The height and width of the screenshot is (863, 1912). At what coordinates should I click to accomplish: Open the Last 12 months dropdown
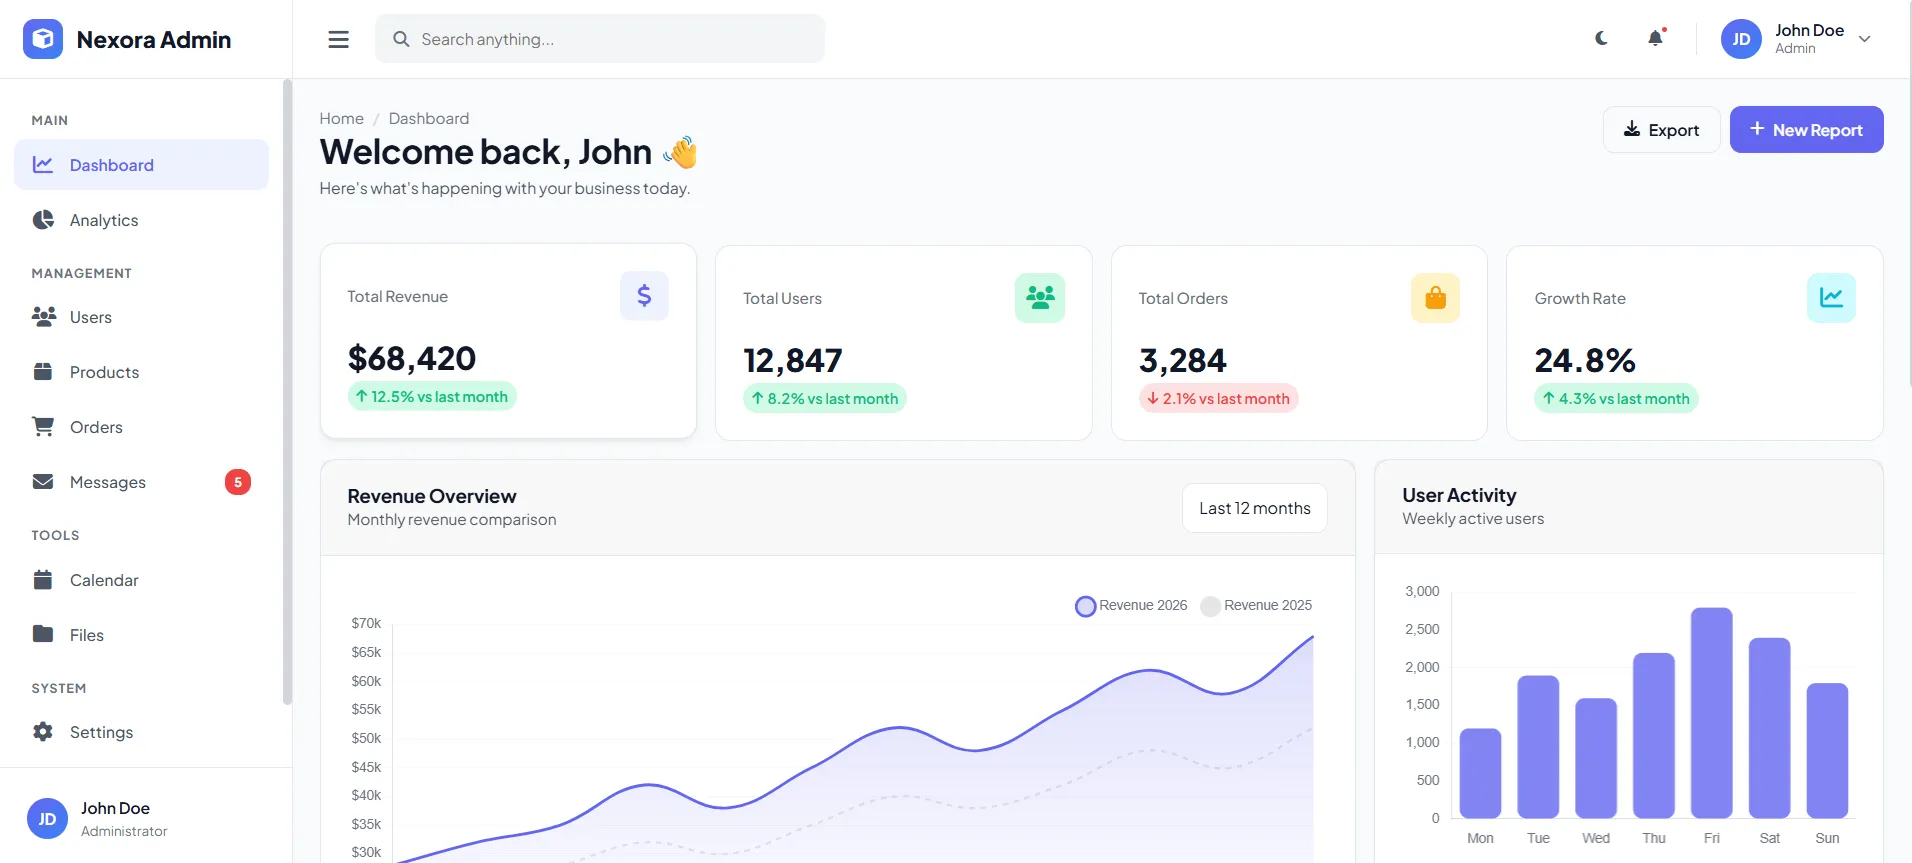click(1255, 508)
